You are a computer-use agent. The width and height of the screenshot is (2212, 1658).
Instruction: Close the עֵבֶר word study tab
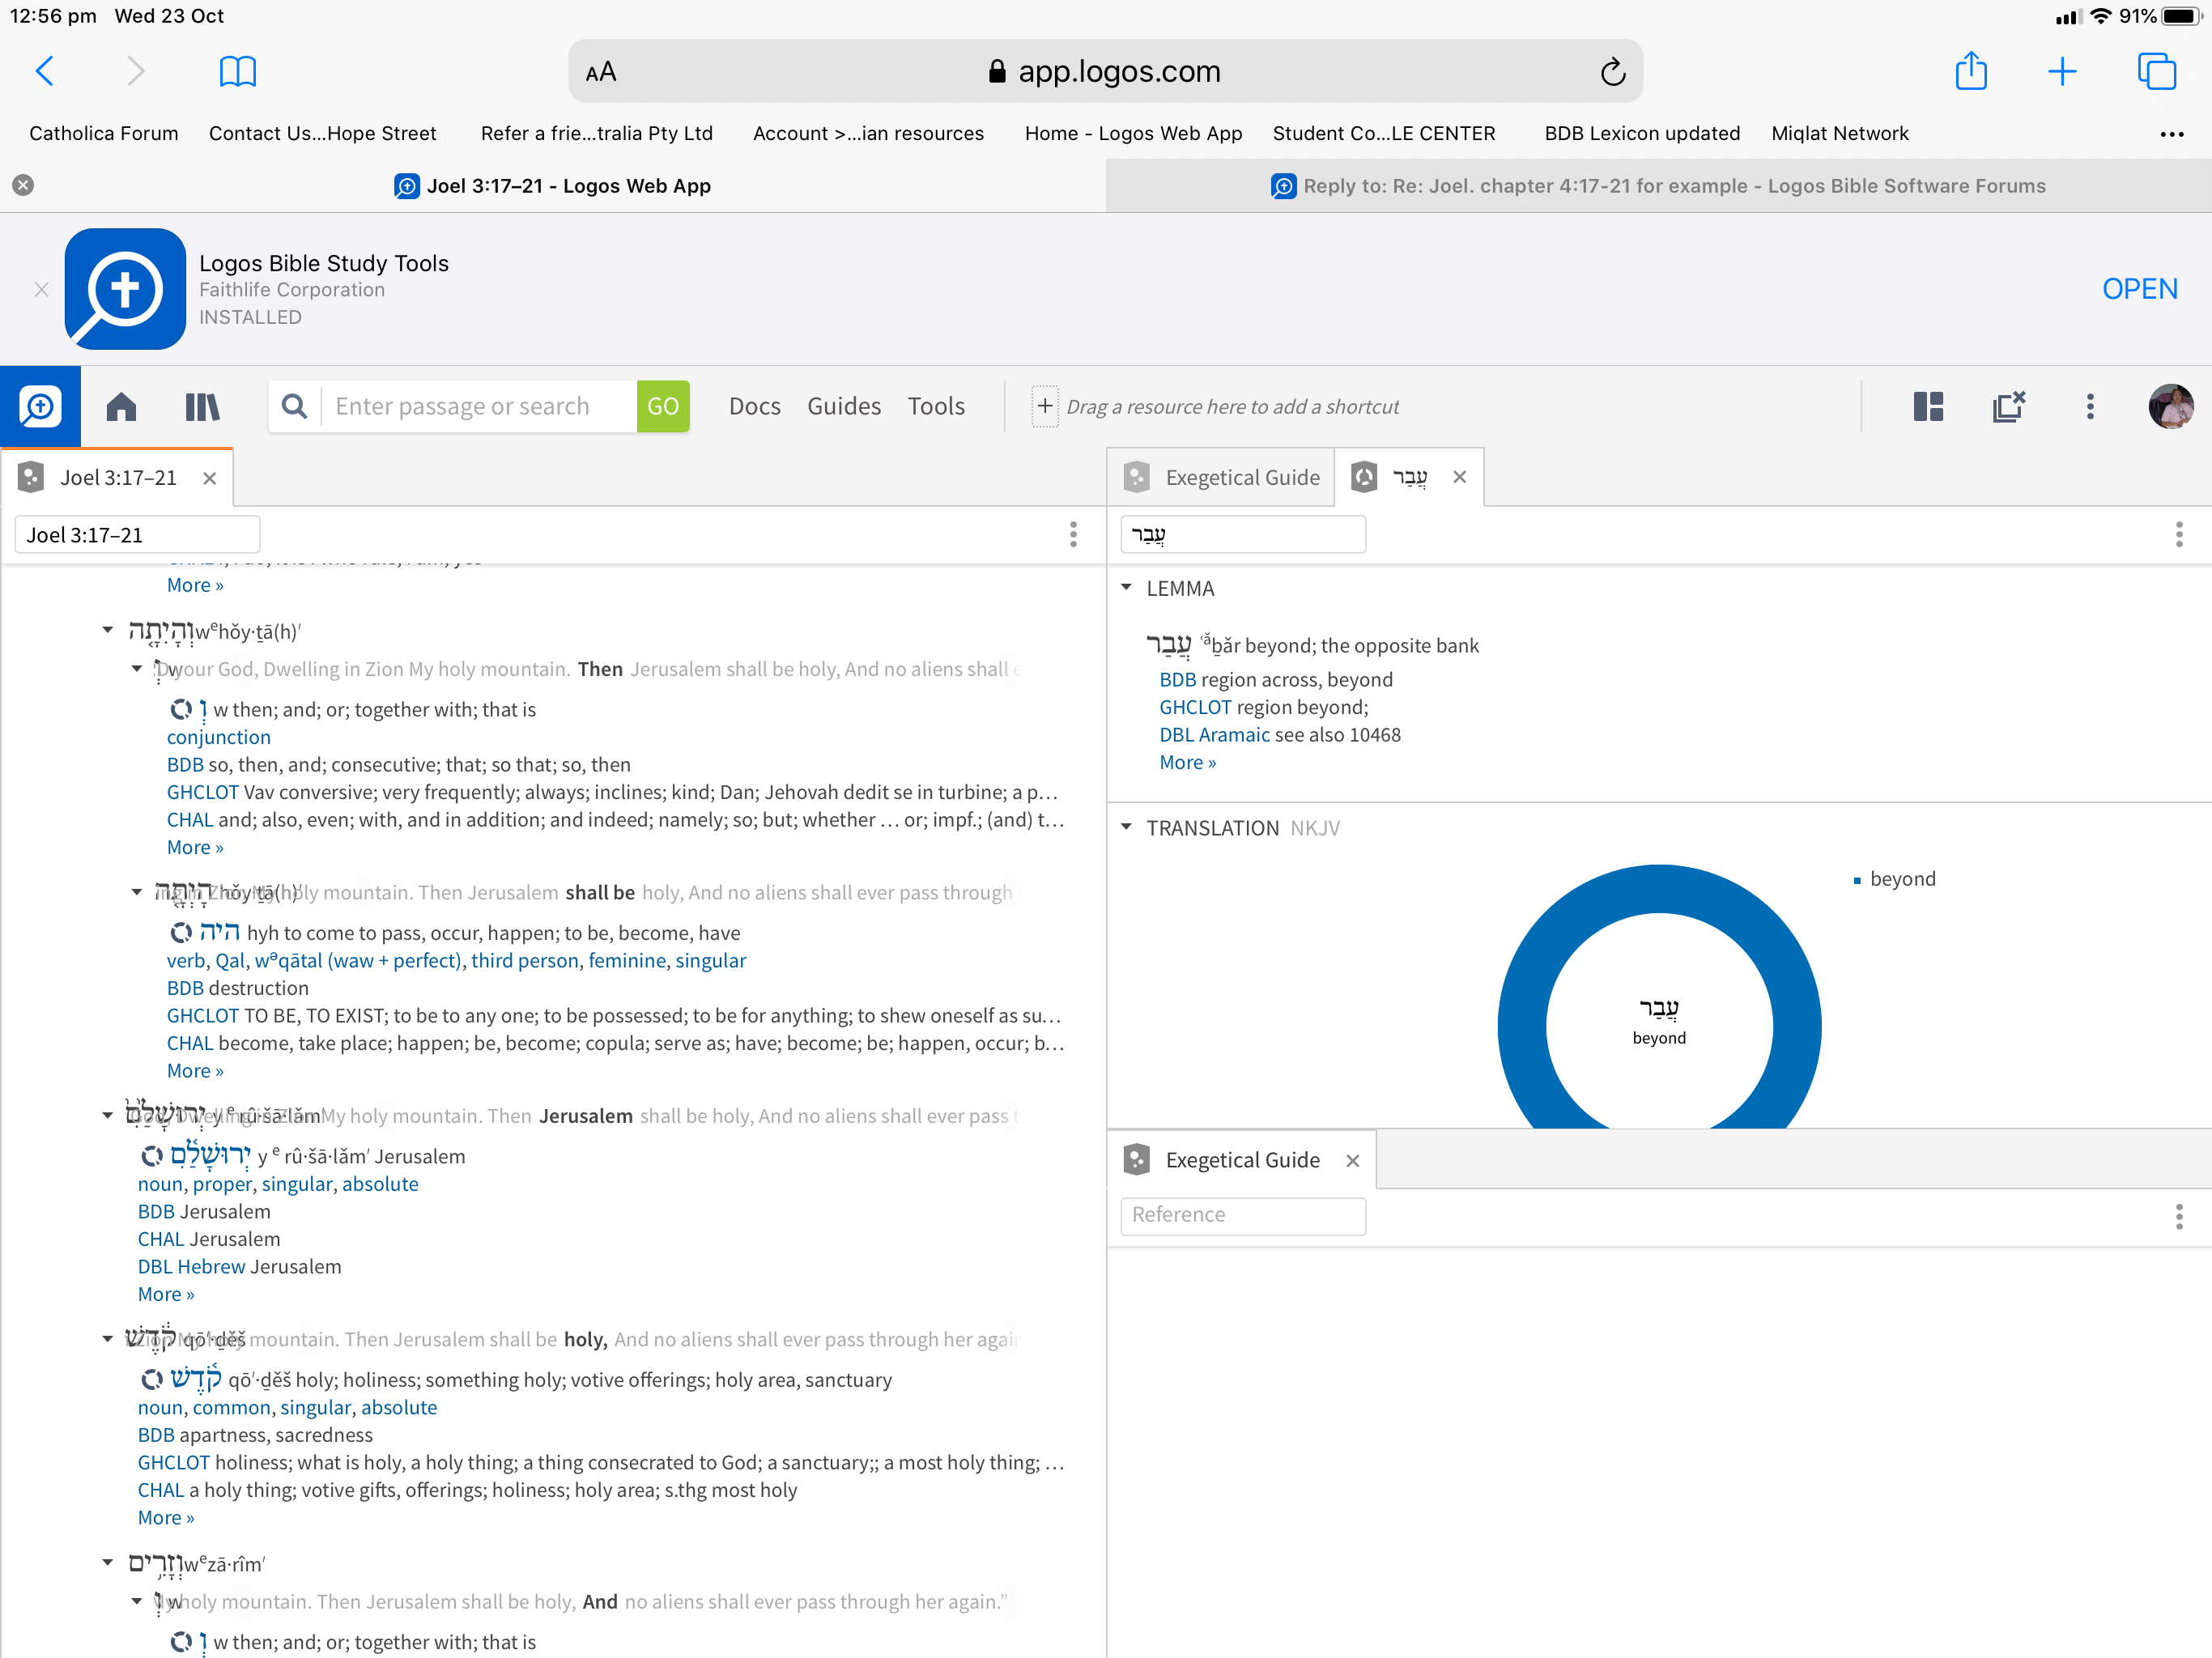1459,477
